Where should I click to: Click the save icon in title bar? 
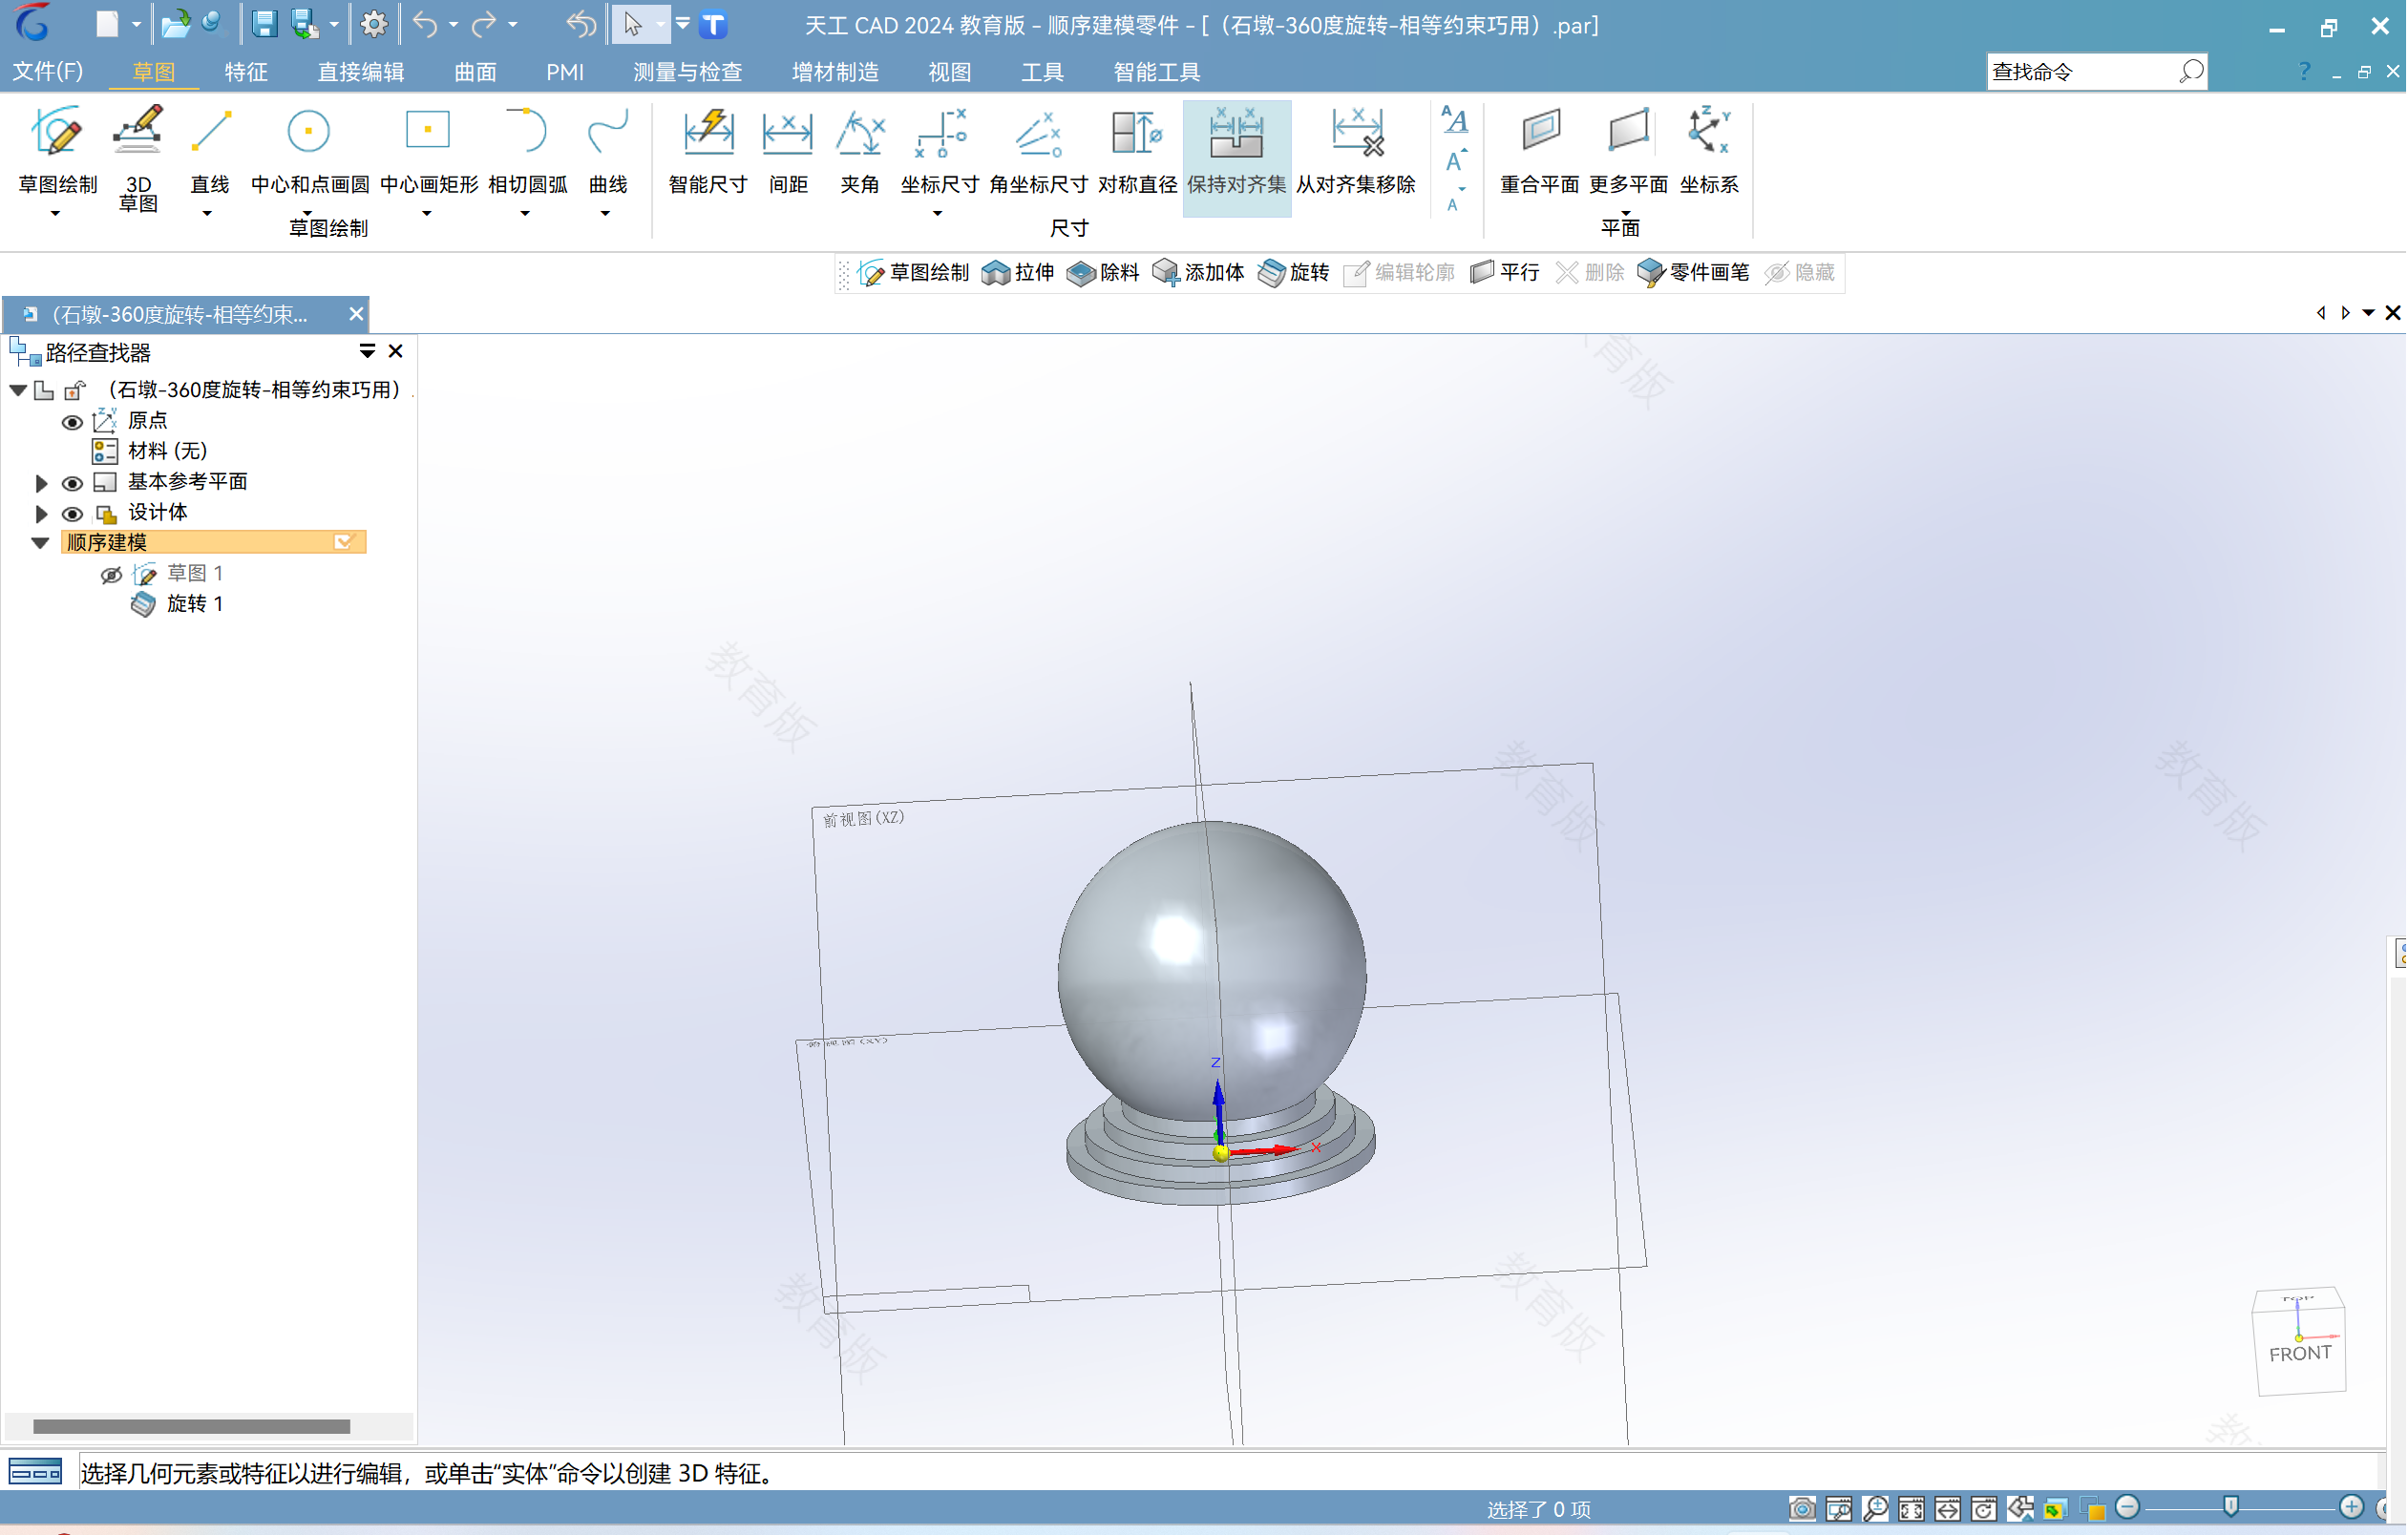pyautogui.click(x=264, y=24)
